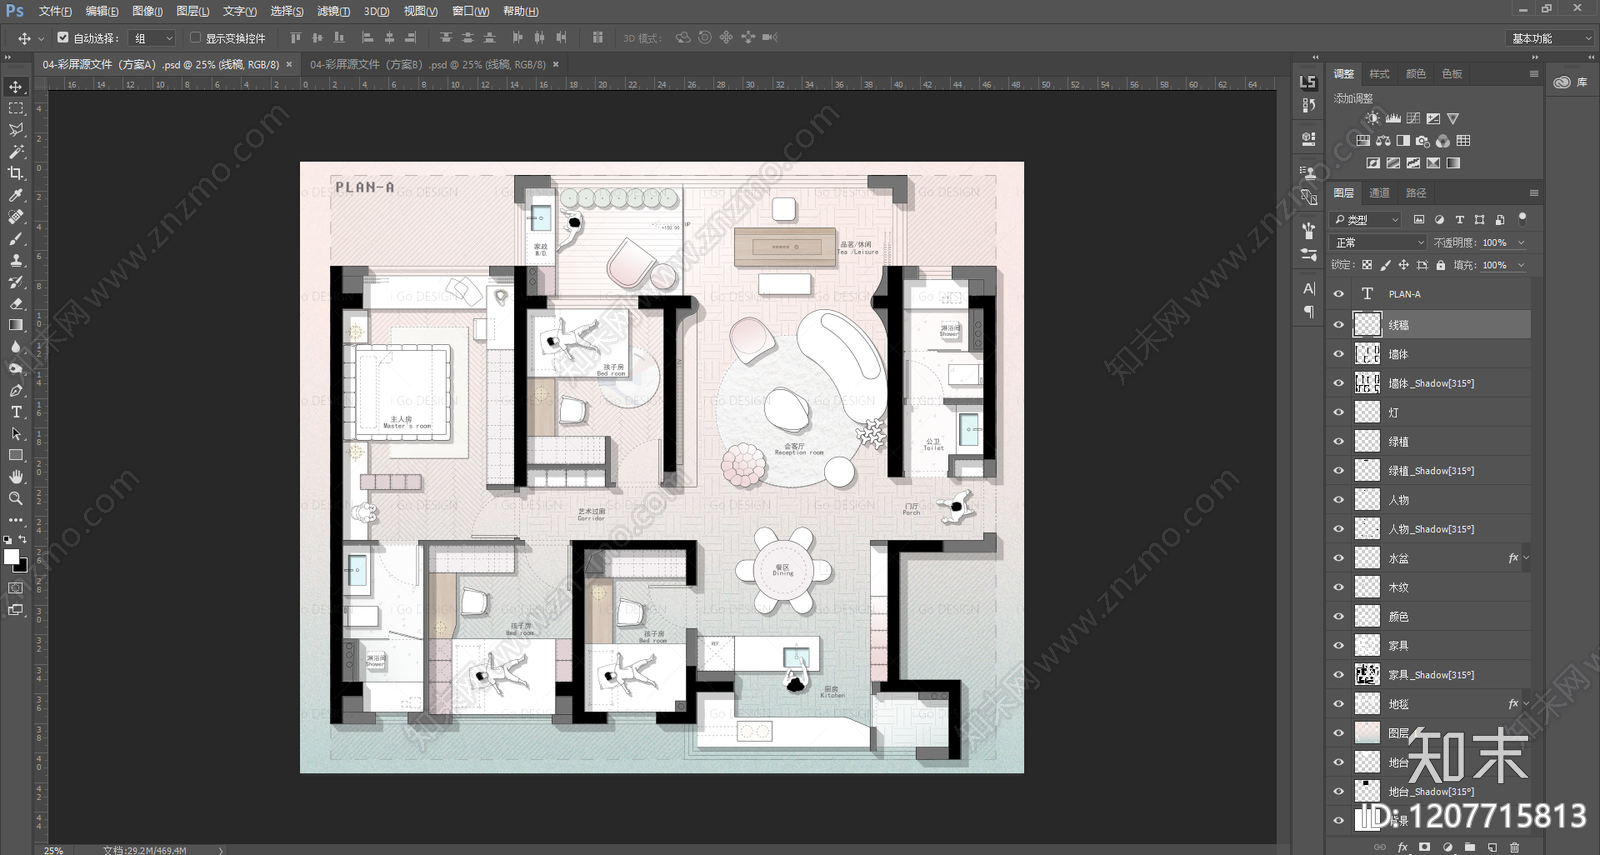
Task: Open the 滤镜 (Filter) menu
Action: point(333,11)
